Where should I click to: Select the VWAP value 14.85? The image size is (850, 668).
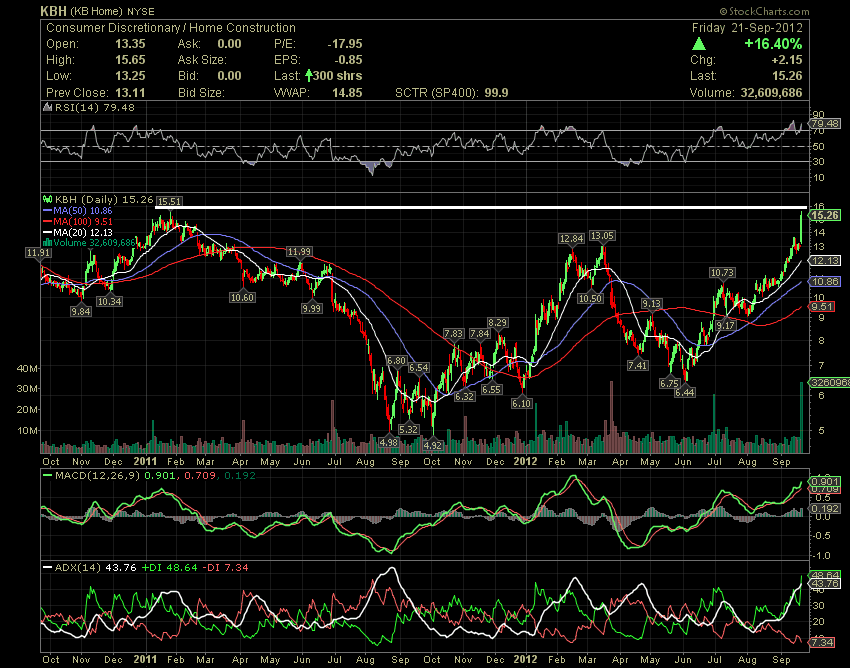point(347,92)
